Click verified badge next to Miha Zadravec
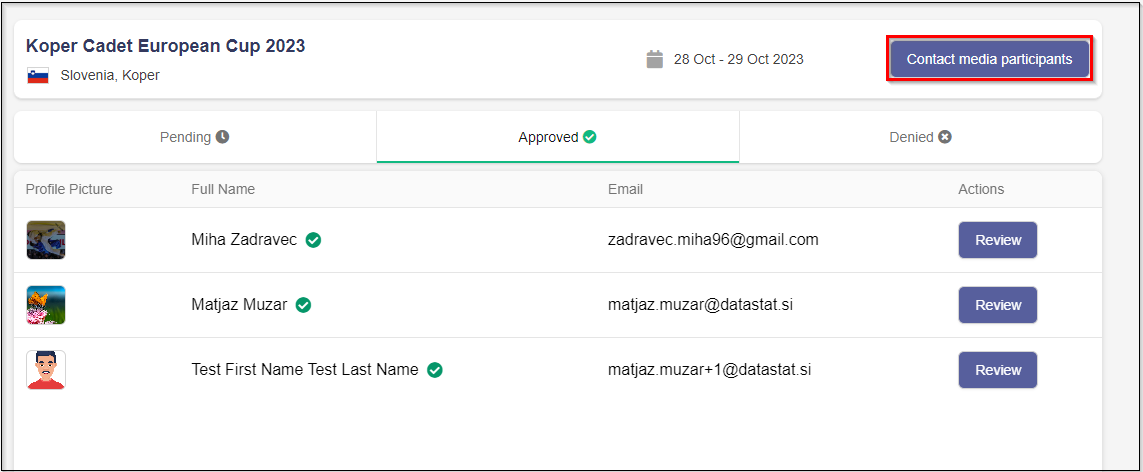Viewport: 1143px width, 472px height. point(313,240)
